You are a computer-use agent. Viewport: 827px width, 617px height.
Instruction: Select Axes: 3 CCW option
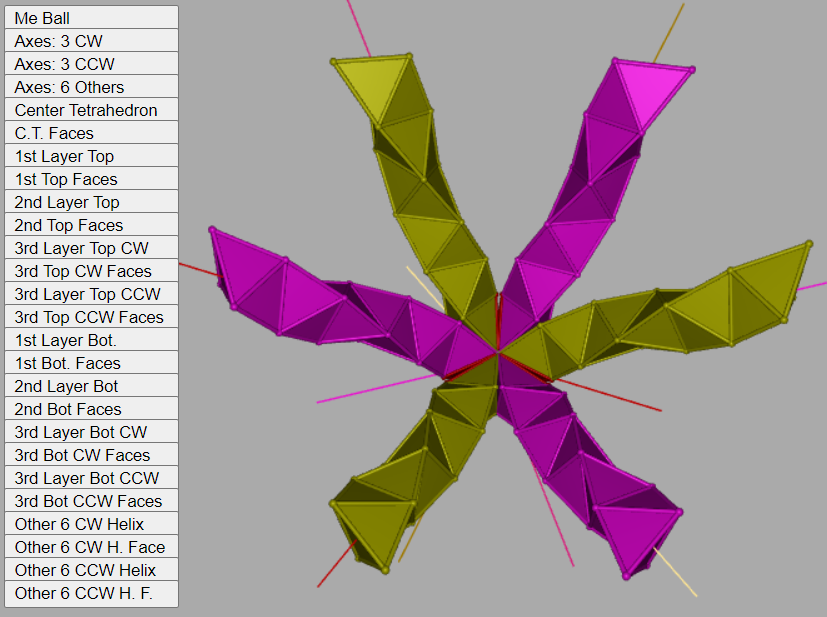pyautogui.click(x=91, y=64)
